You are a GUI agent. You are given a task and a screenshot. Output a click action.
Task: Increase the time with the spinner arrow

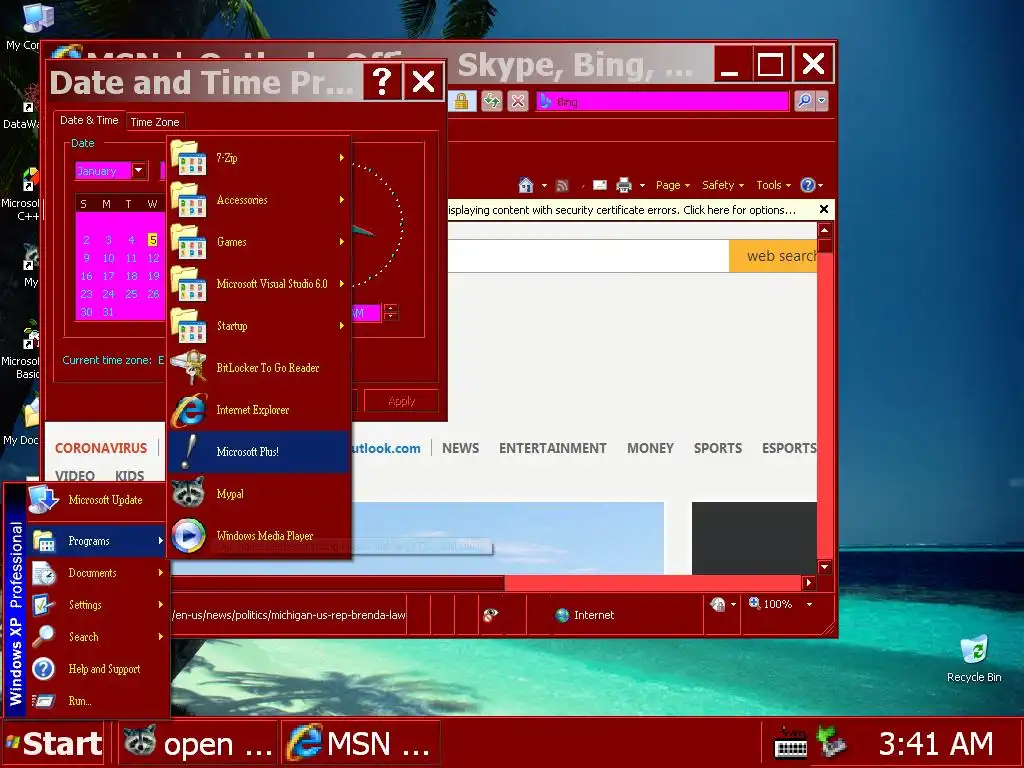pos(391,308)
